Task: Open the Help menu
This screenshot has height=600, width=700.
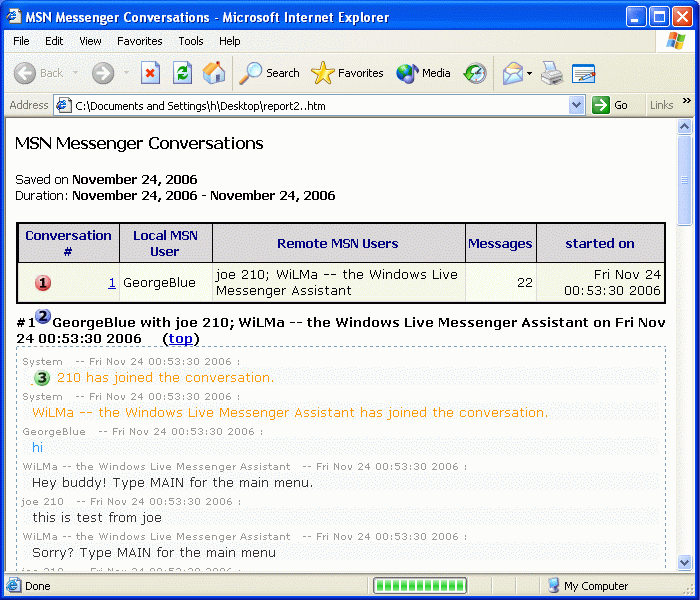Action: click(x=229, y=41)
